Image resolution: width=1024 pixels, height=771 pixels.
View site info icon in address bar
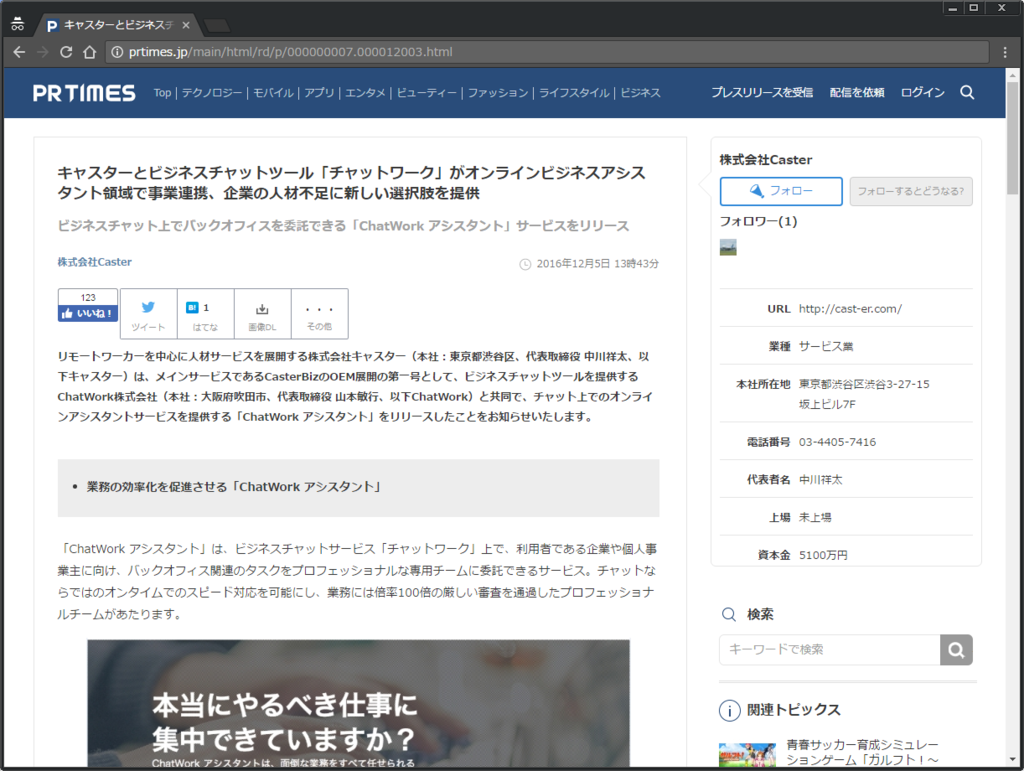click(117, 52)
